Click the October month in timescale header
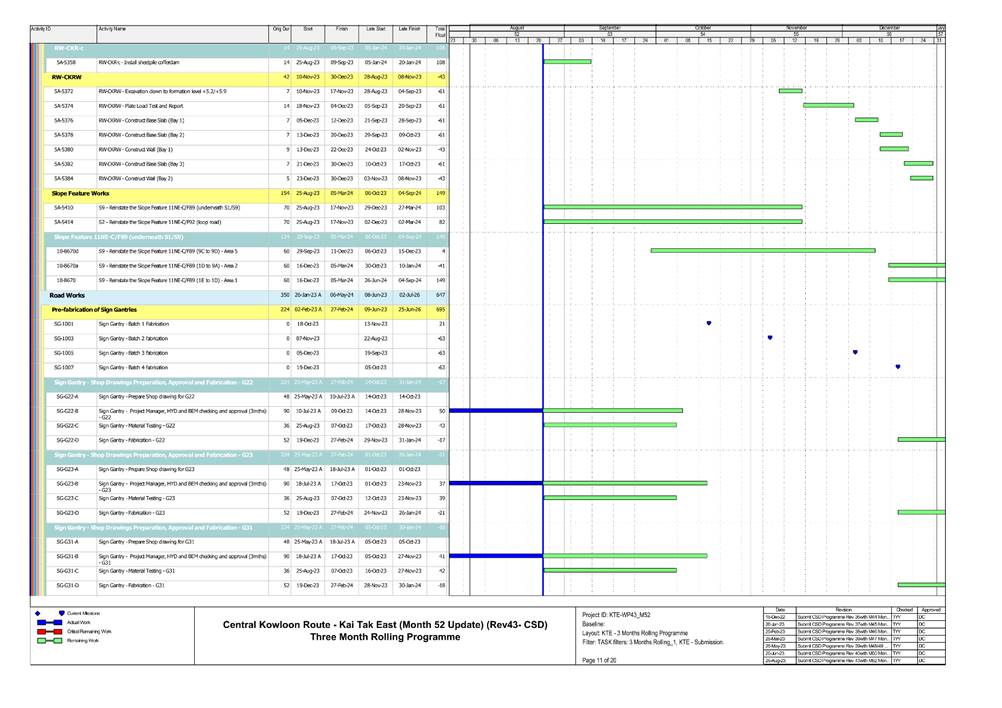This screenshot has width=1002, height=708. point(704,27)
